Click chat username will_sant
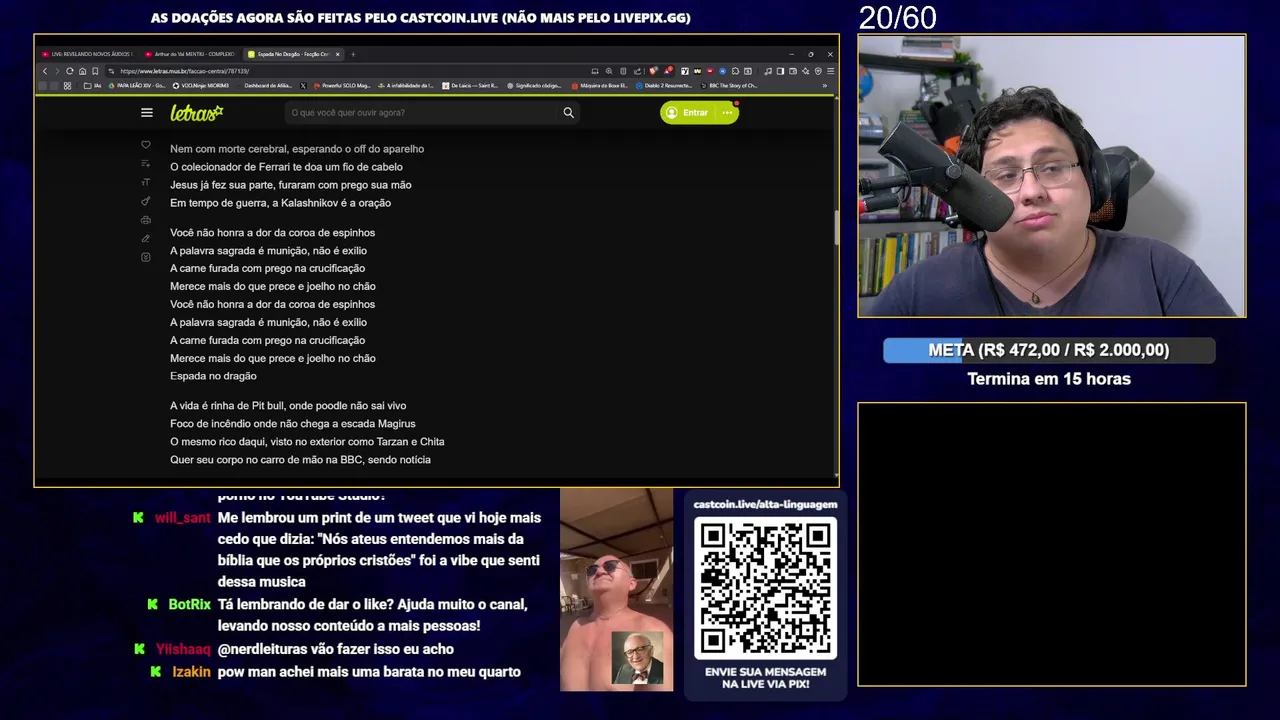The width and height of the screenshot is (1280, 720). click(x=182, y=518)
